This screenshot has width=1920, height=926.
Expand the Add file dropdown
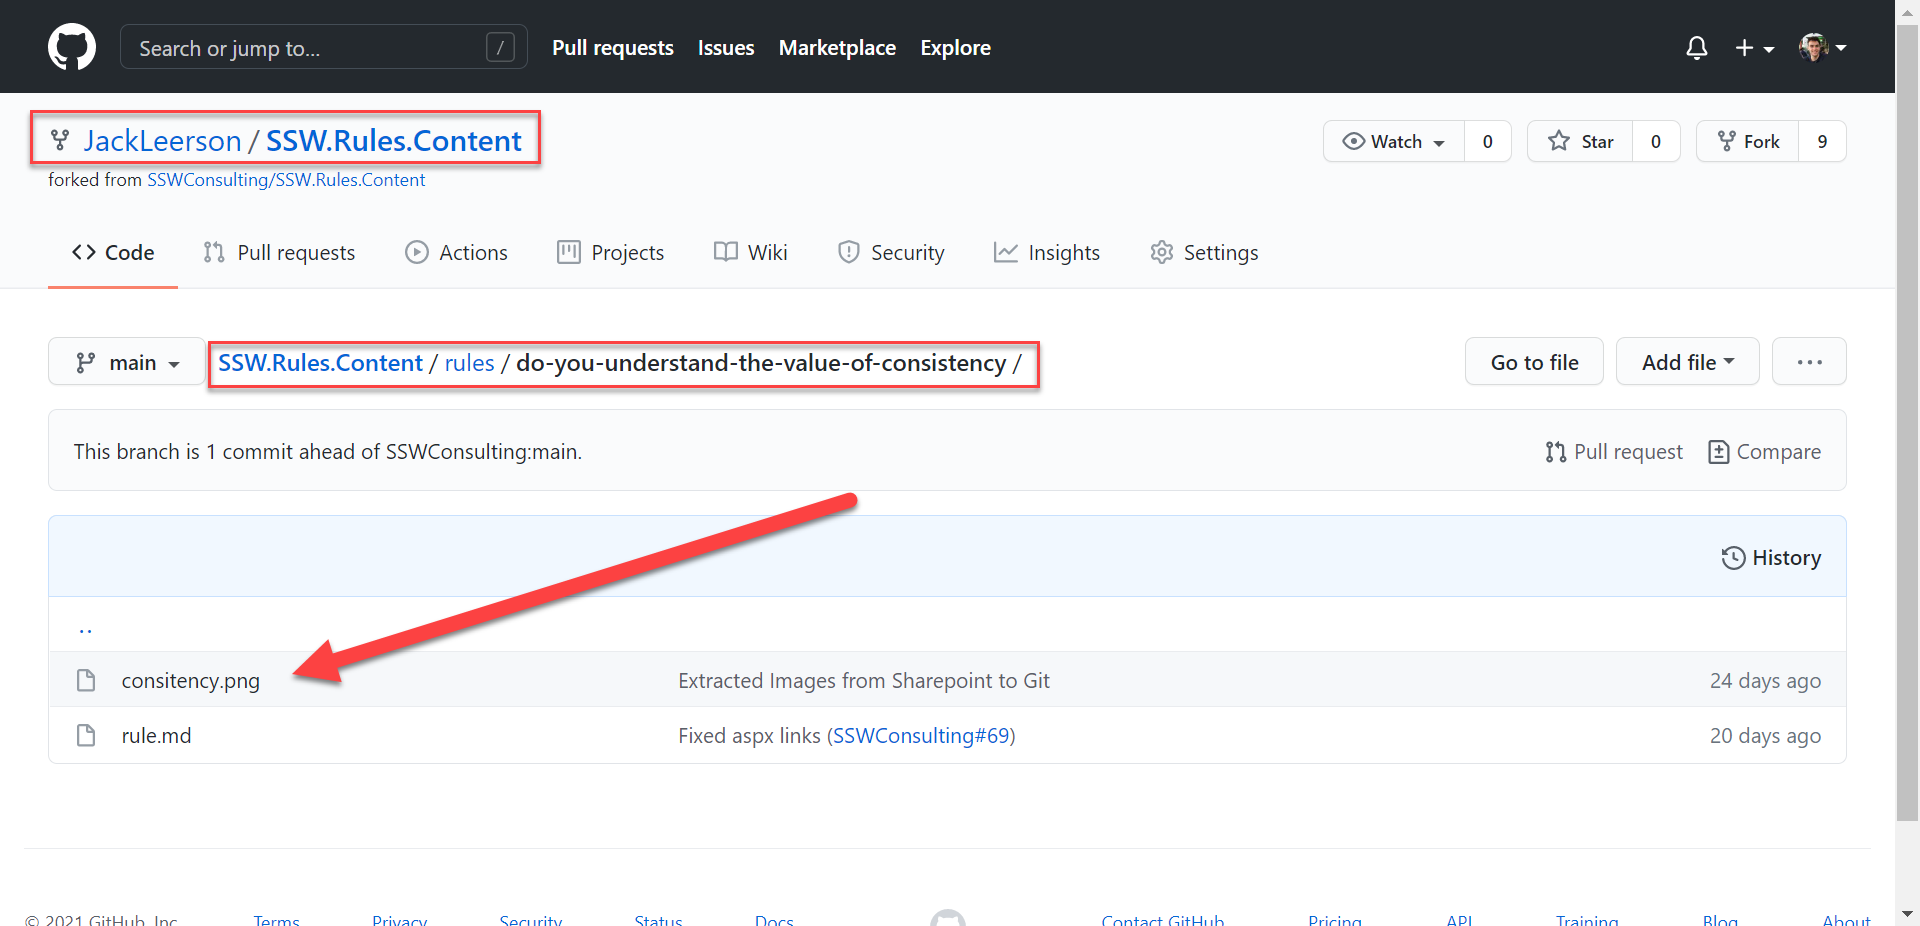(x=1687, y=362)
